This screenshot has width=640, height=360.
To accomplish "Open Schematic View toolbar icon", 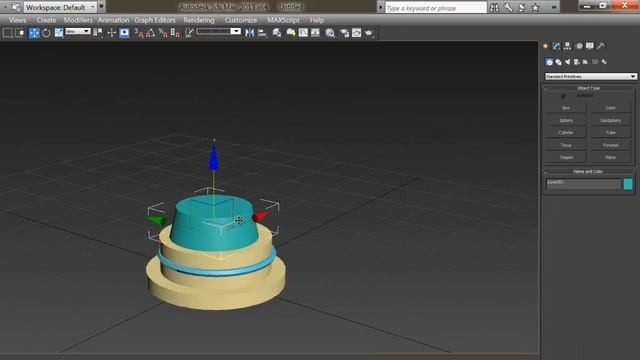I will (315, 33).
